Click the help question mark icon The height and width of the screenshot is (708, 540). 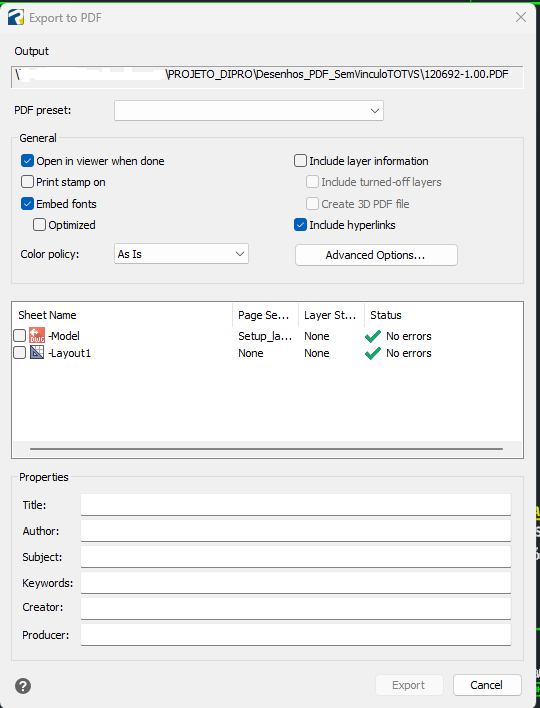pos(23,686)
